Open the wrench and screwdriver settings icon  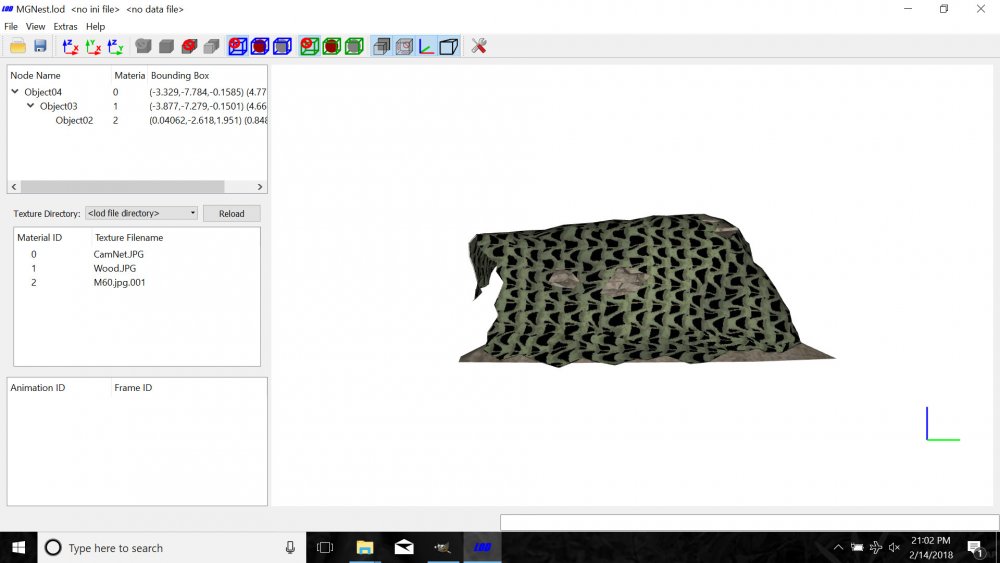click(x=479, y=46)
